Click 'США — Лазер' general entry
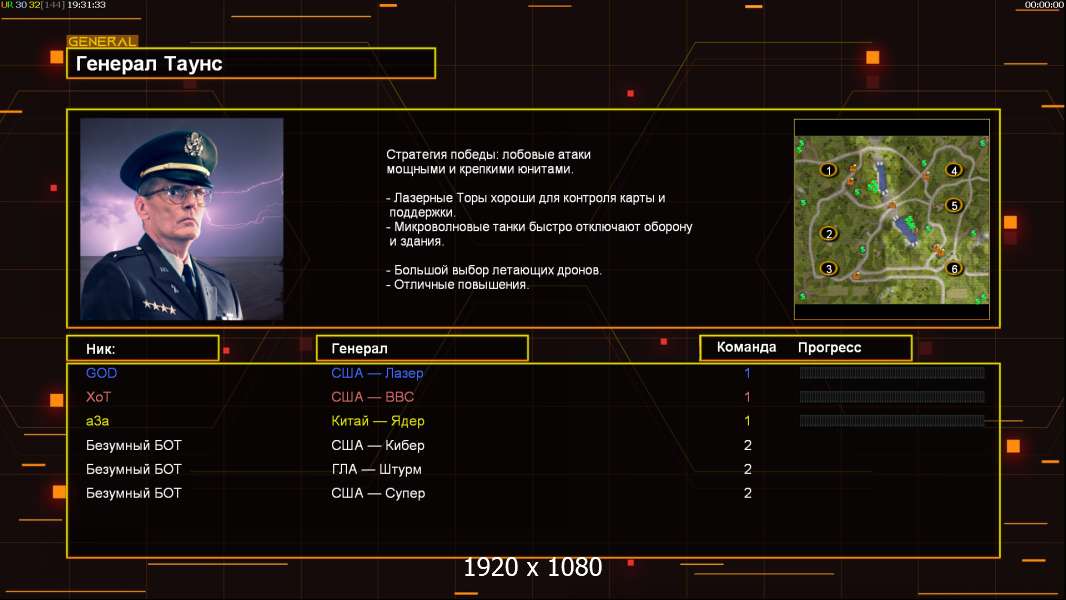The height and width of the screenshot is (600, 1066). pyautogui.click(x=377, y=373)
